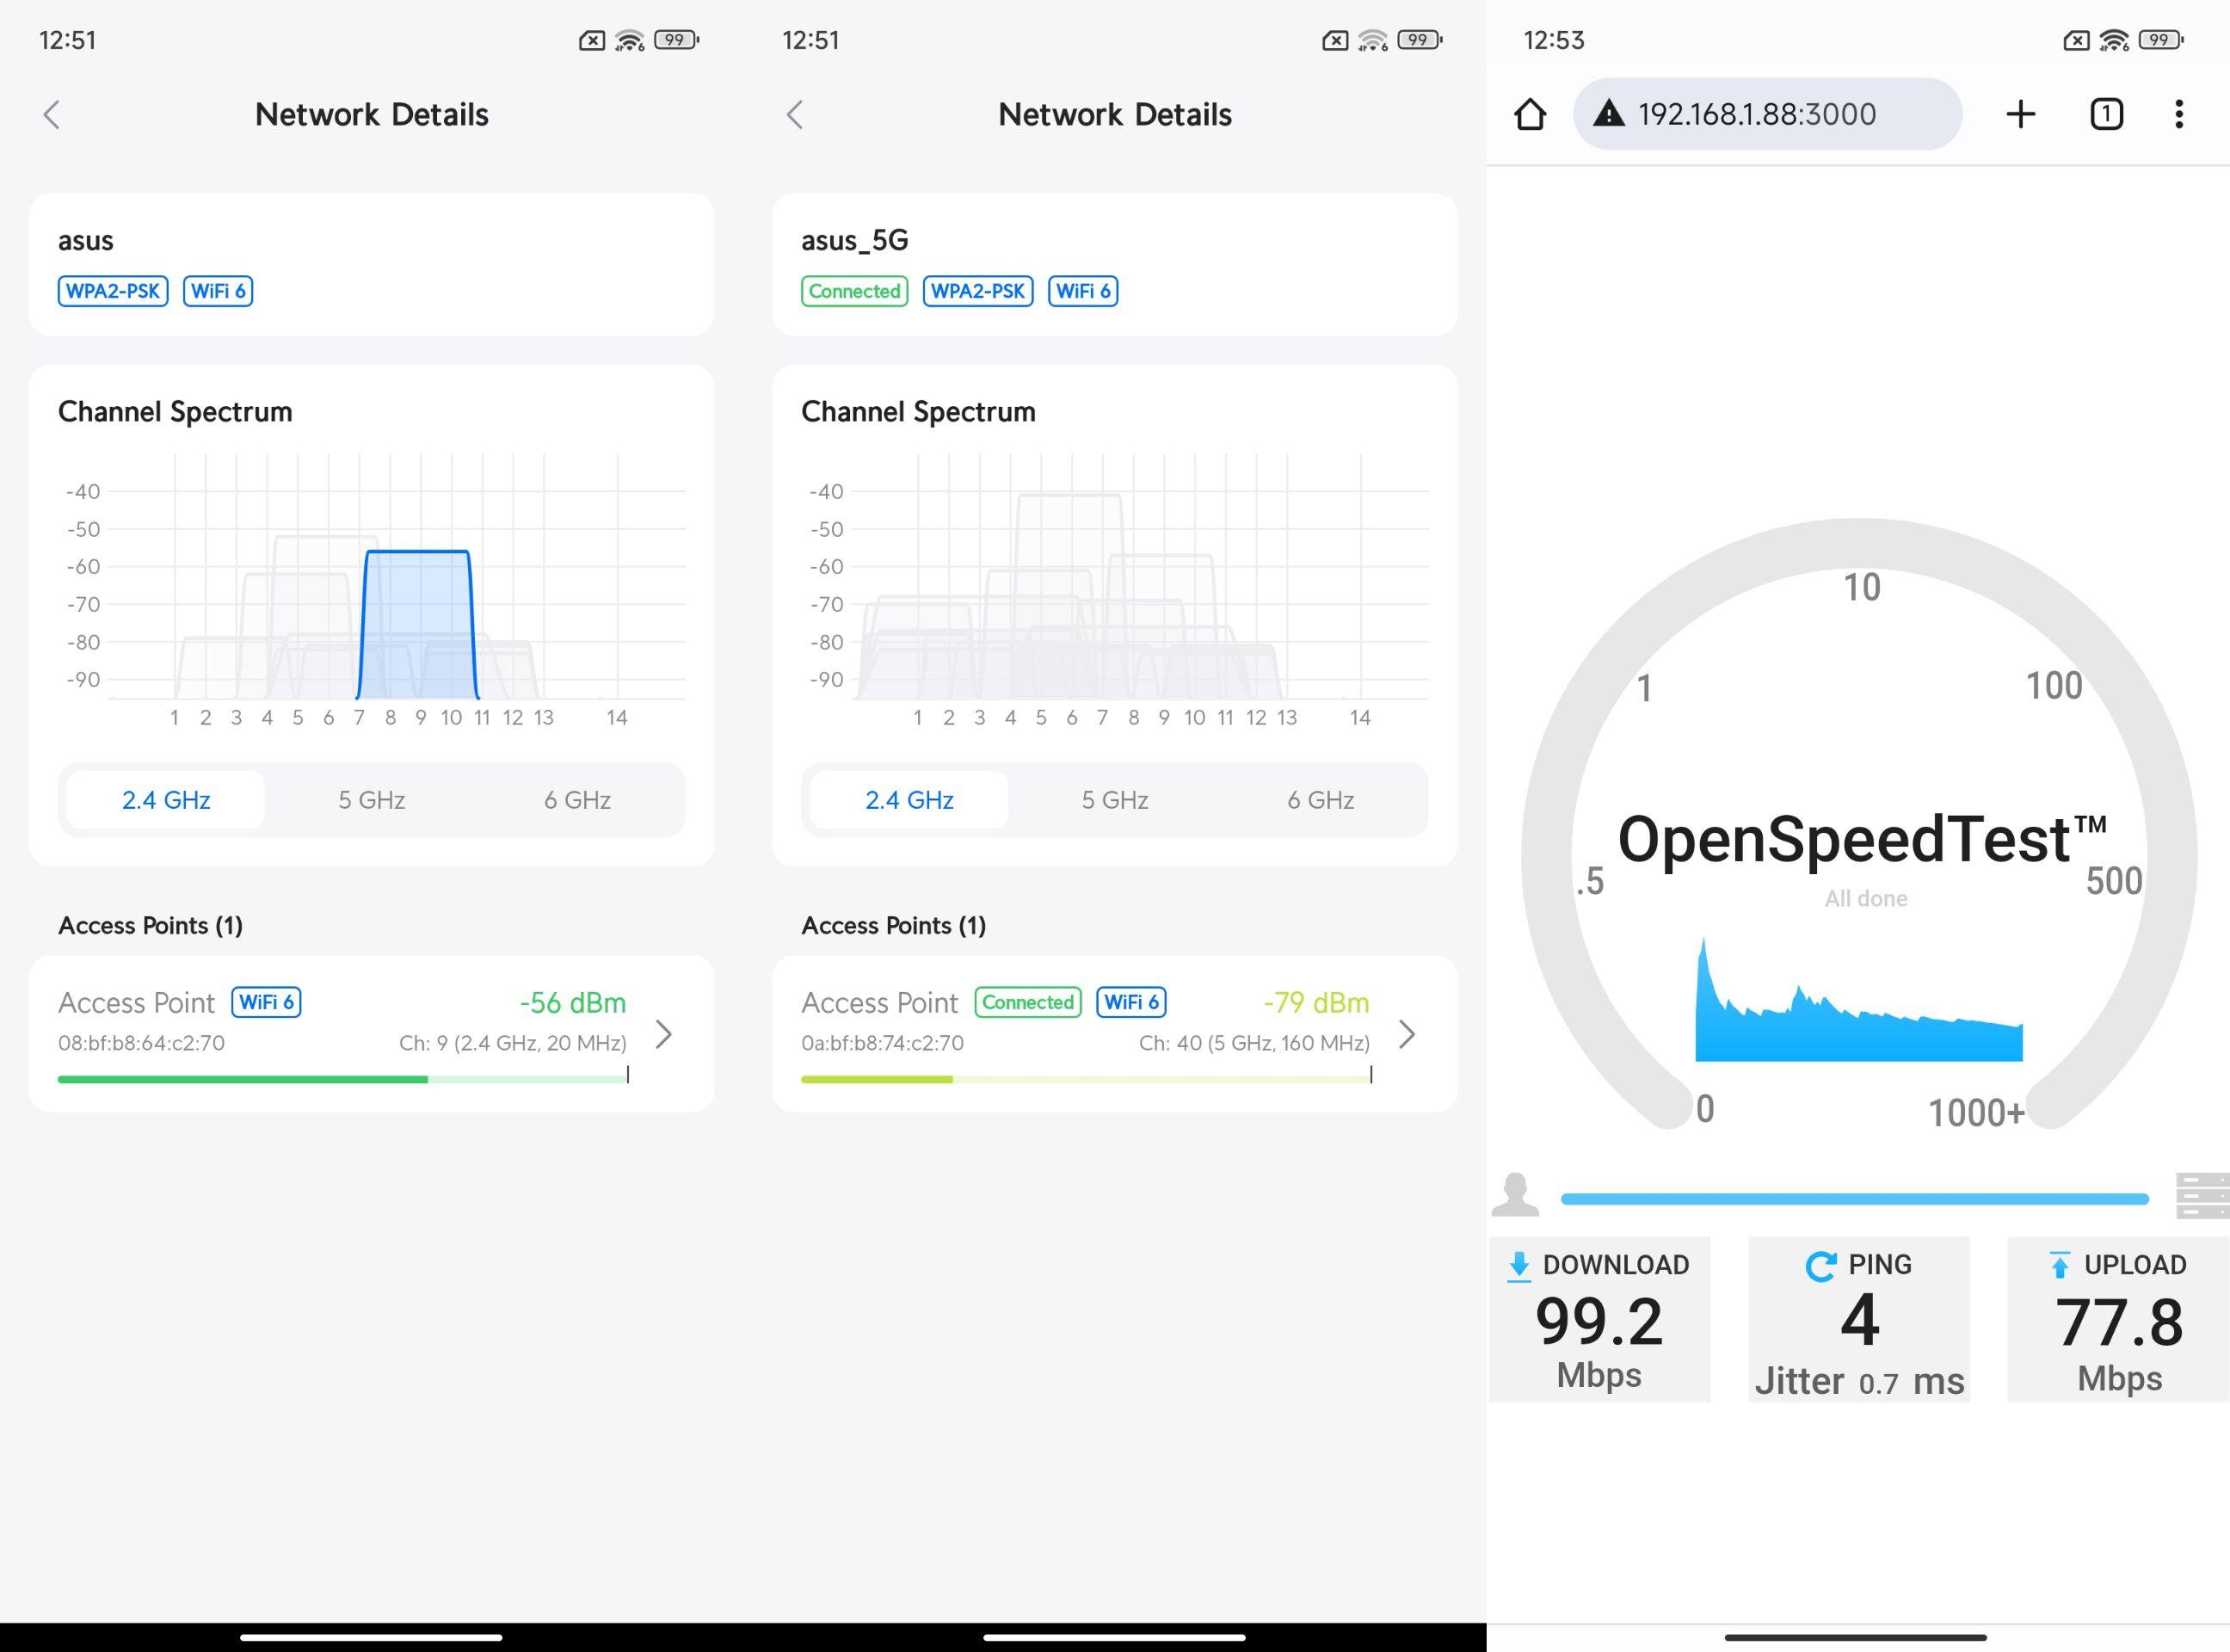Tap the All done status text
This screenshot has width=2230, height=1652.
[1866, 898]
